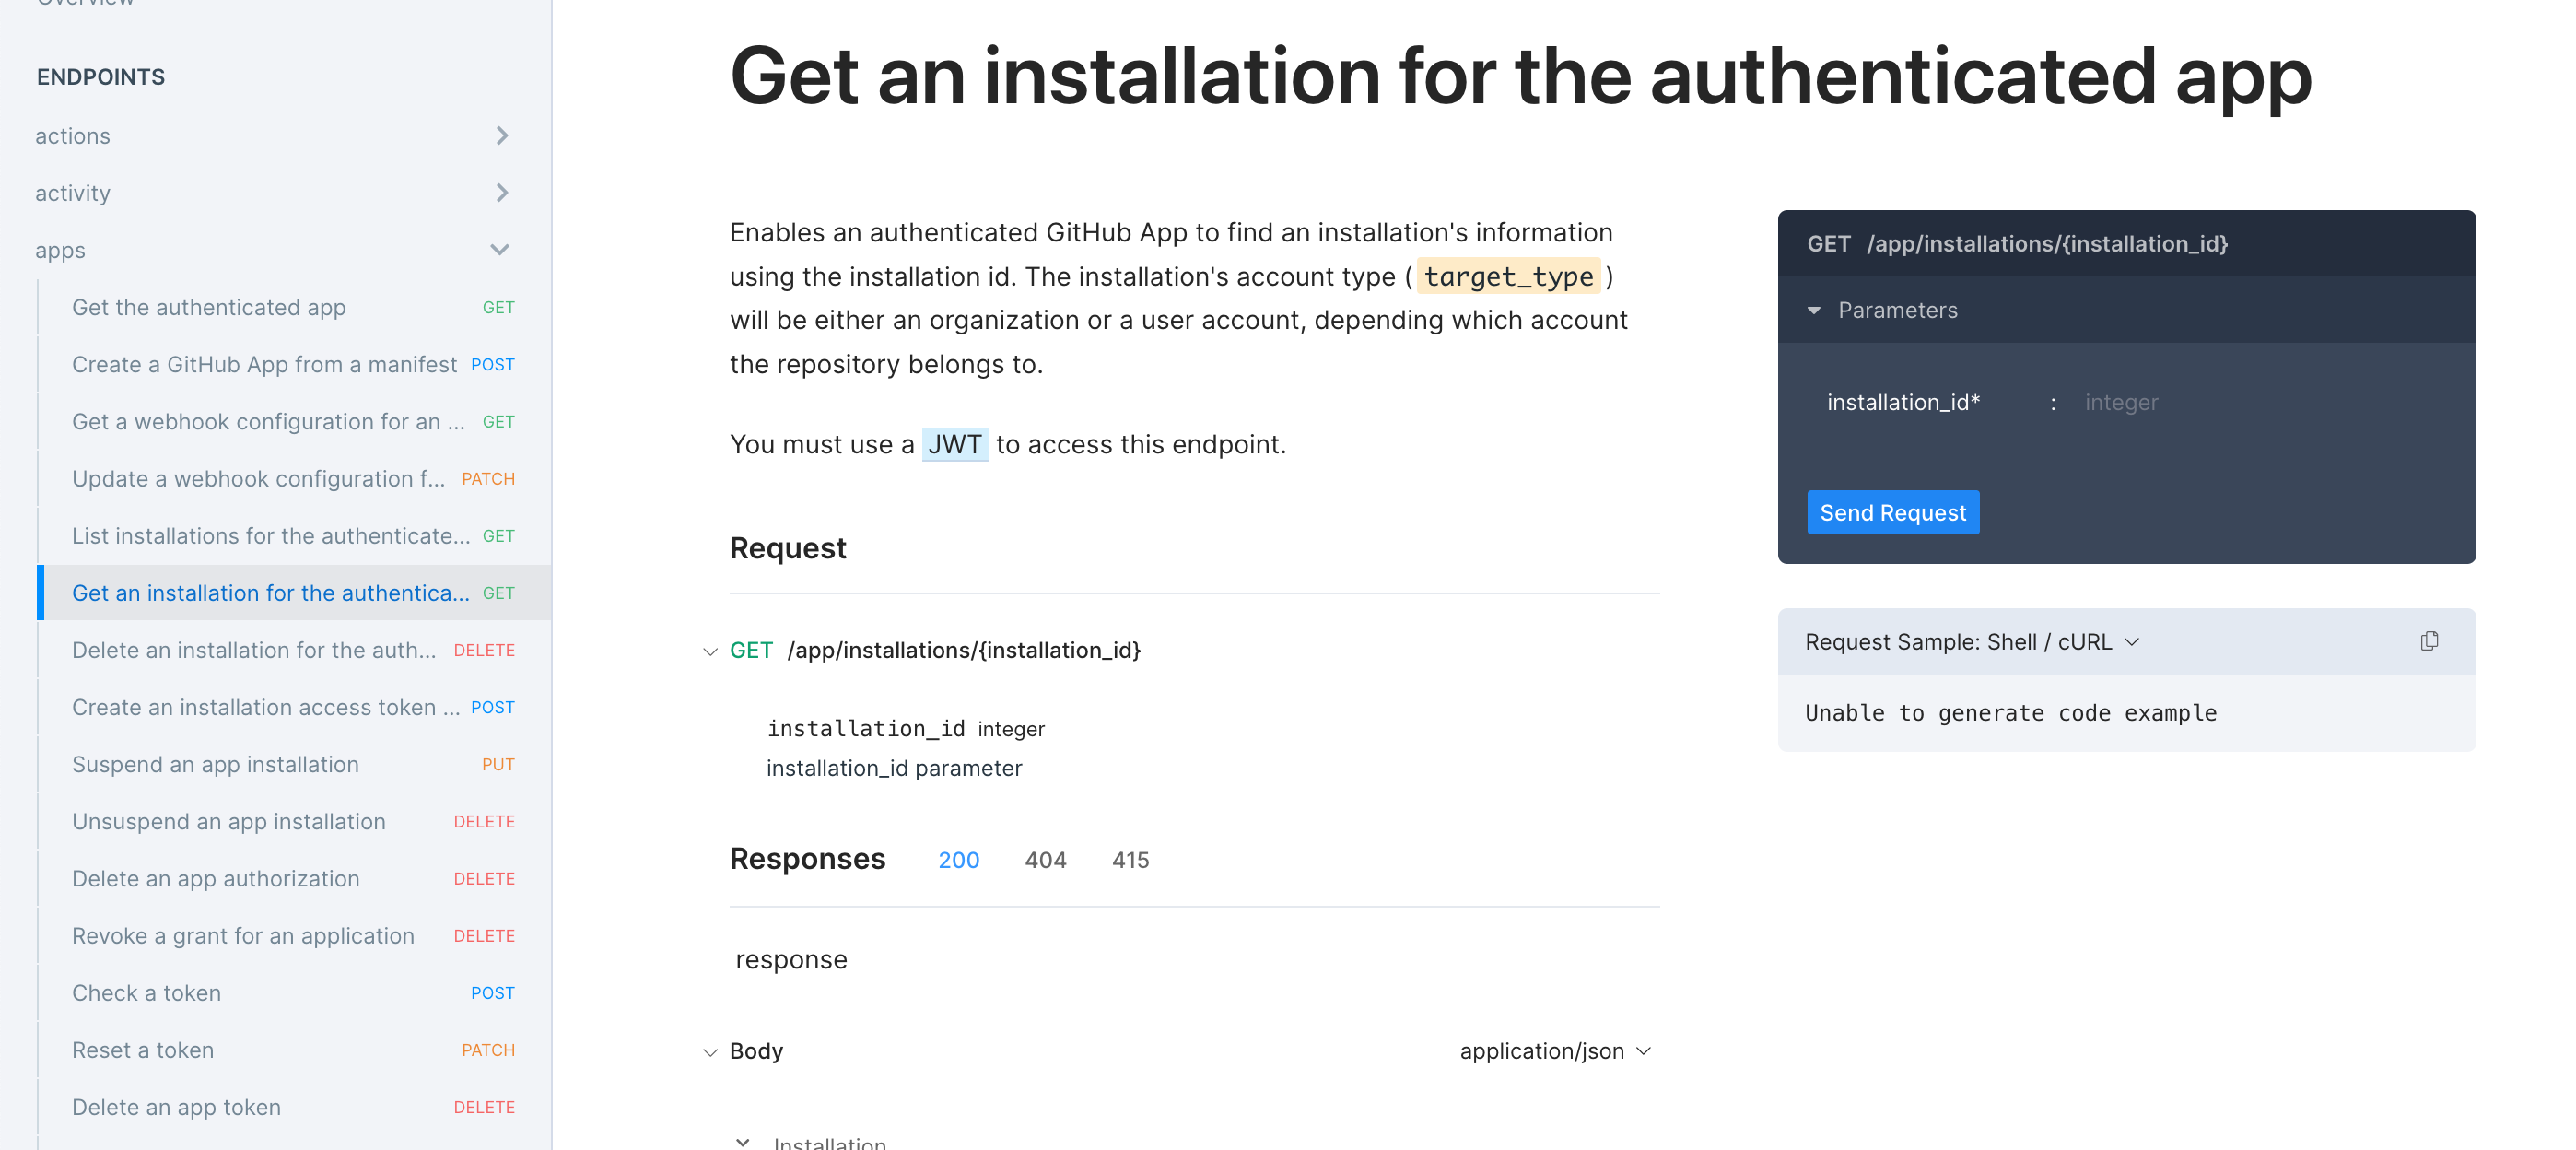Image resolution: width=2576 pixels, height=1150 pixels.
Task: Switch to the 404 response tab
Action: pos(1045,859)
